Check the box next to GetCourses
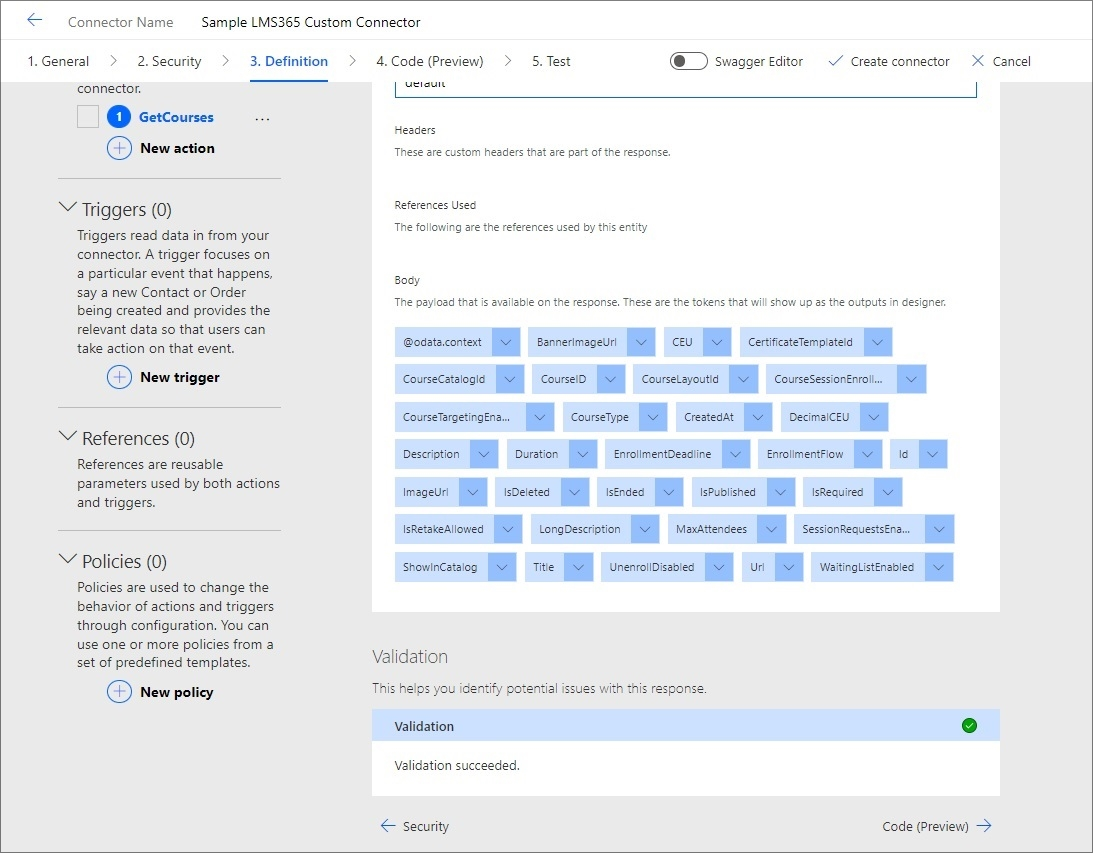The width and height of the screenshot is (1093, 853). coord(88,117)
